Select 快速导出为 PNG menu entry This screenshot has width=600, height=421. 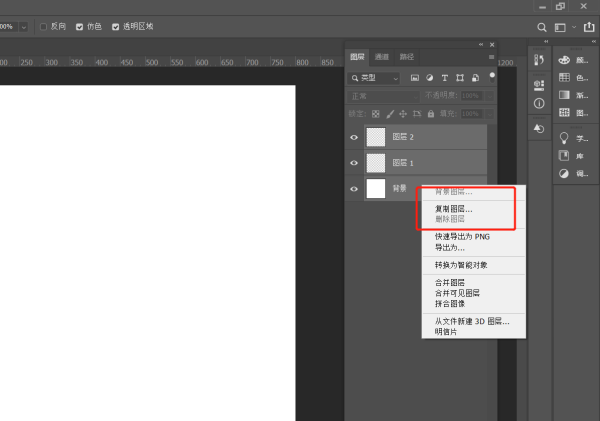pos(461,236)
